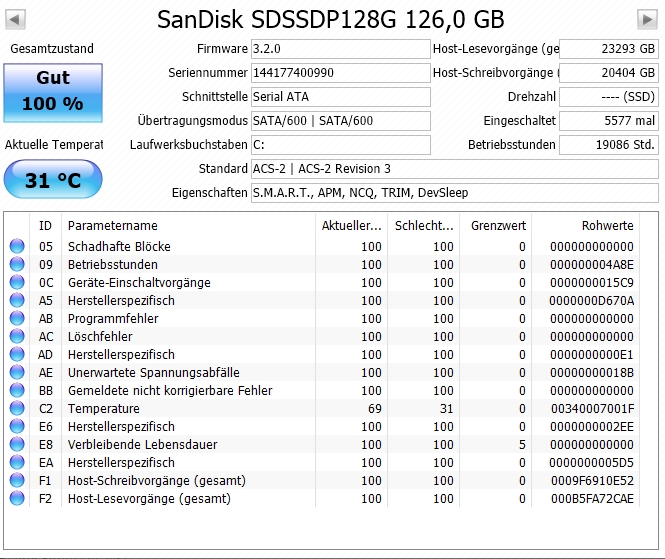The height and width of the screenshot is (559, 665).
Task: Click blue status icon for attribute E6
Action: [x=17, y=427]
